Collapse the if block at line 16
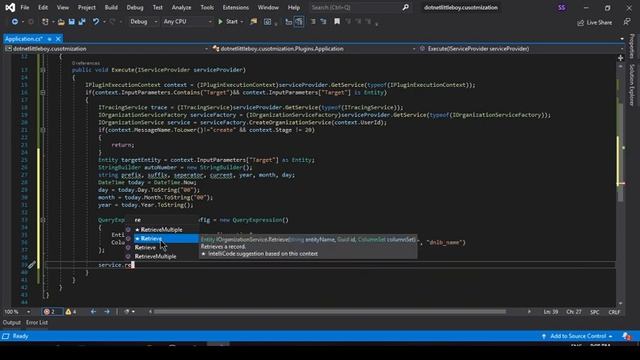640x360 pixels. tap(42, 93)
